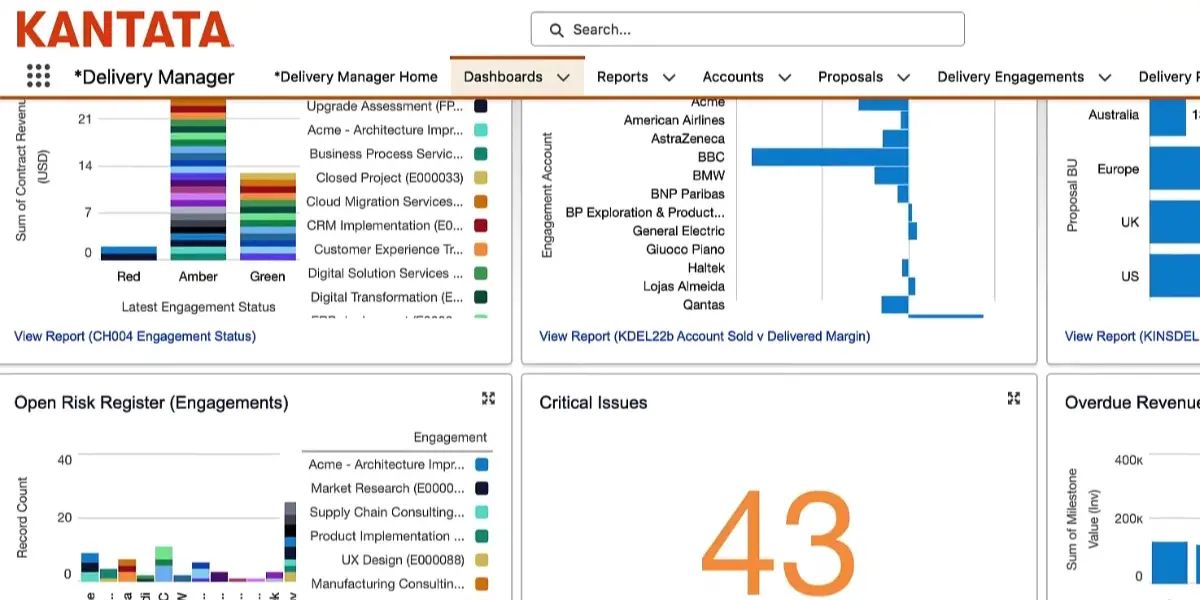Viewport: 1200px width, 600px height.
Task: Click the Upgrade Assessment legend swatch
Action: coord(480,106)
